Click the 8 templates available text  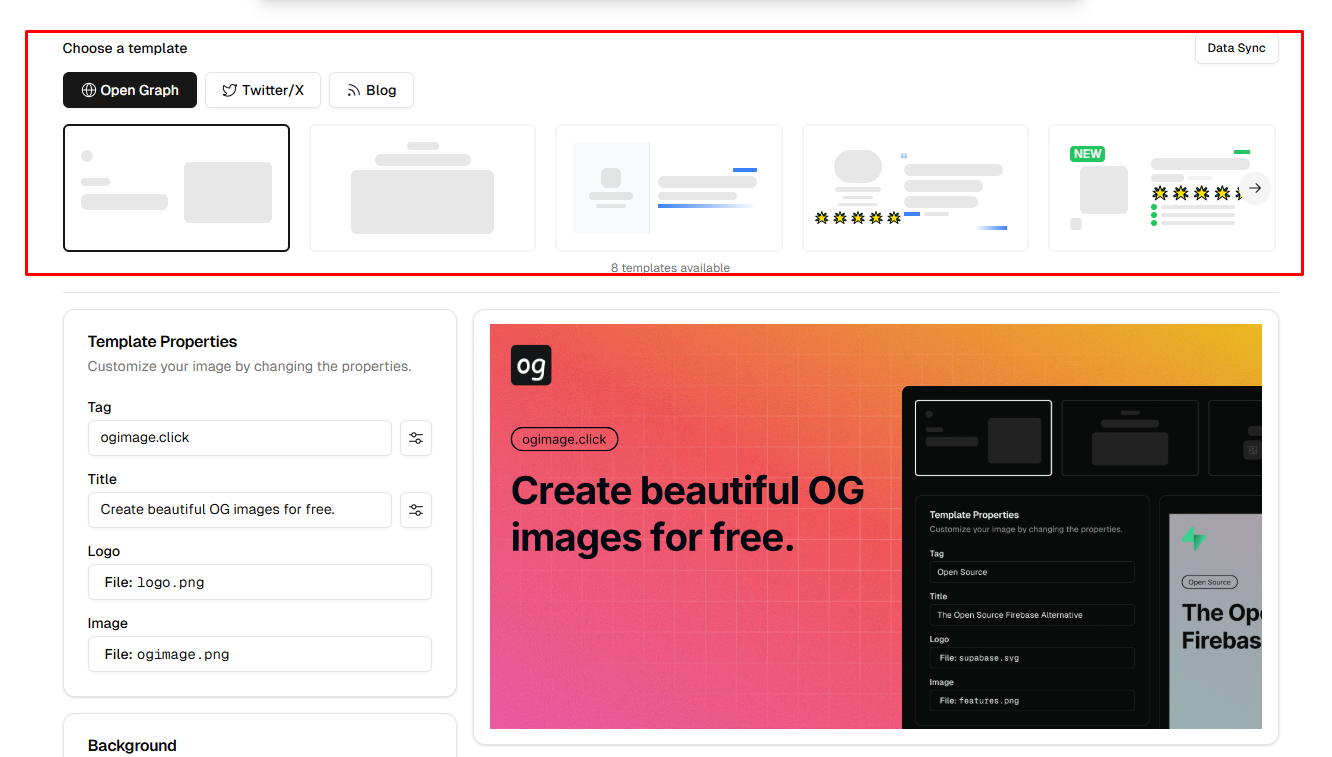[x=669, y=267]
